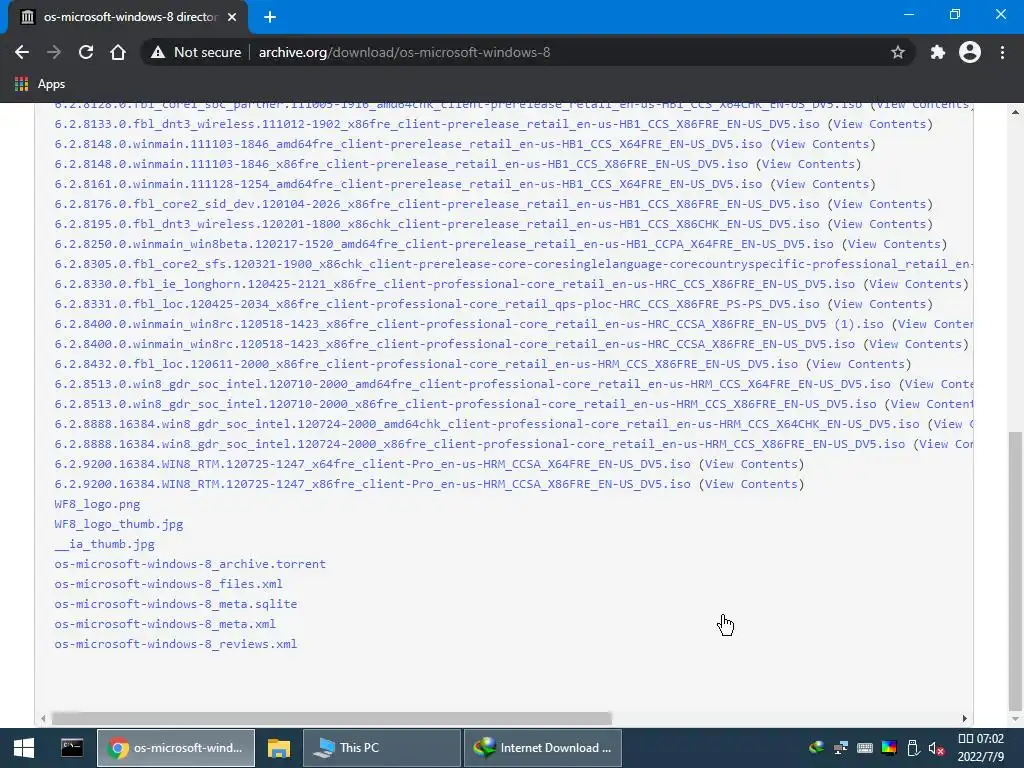Open os-microsoft-windows-8_meta.sqlite
This screenshot has width=1024, height=768.
pyautogui.click(x=176, y=604)
